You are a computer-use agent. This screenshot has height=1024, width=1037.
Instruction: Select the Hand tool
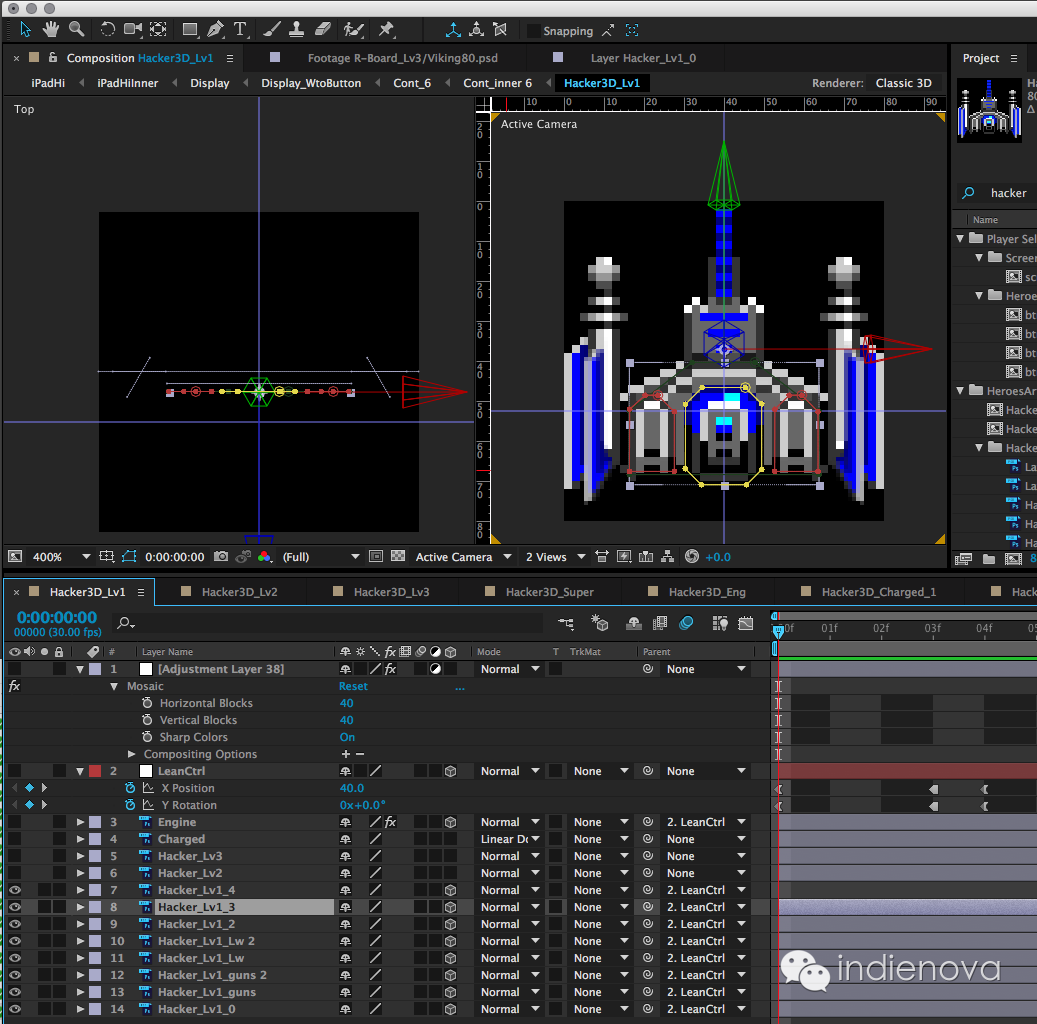[x=50, y=30]
